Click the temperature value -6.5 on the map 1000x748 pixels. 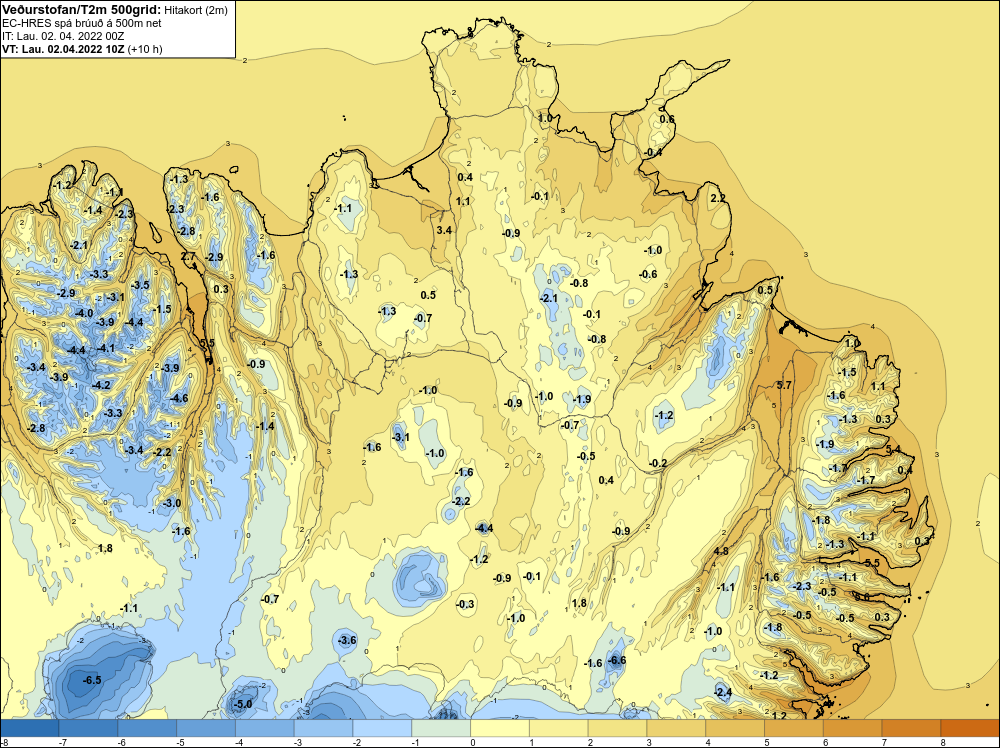point(92,680)
